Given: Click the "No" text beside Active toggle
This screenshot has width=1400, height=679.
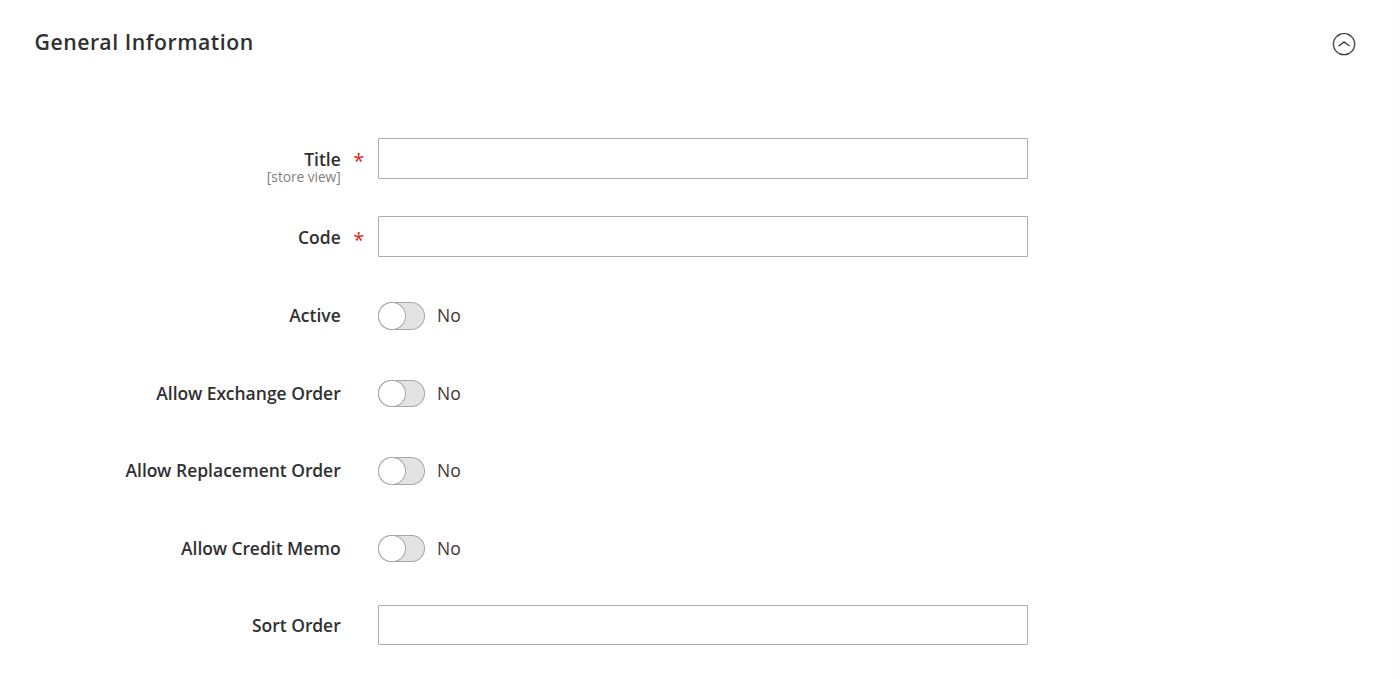Looking at the screenshot, I should (x=449, y=316).
